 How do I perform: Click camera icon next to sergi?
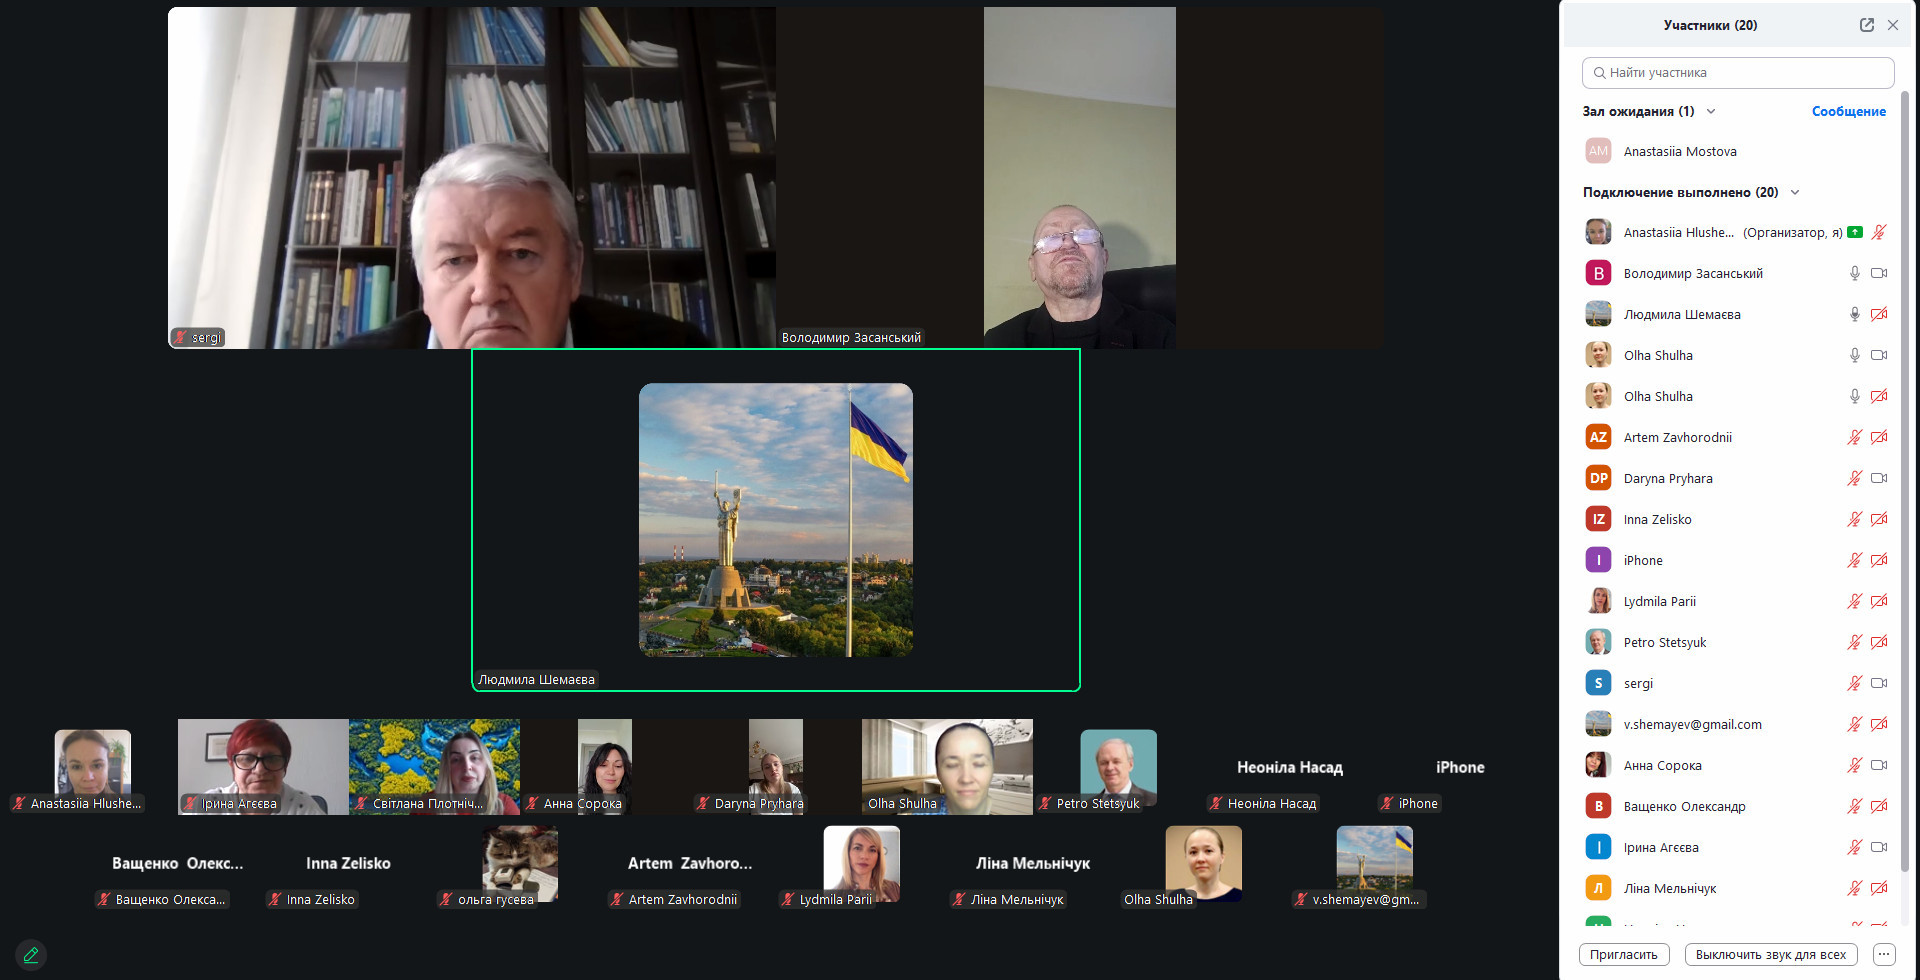coord(1879,683)
